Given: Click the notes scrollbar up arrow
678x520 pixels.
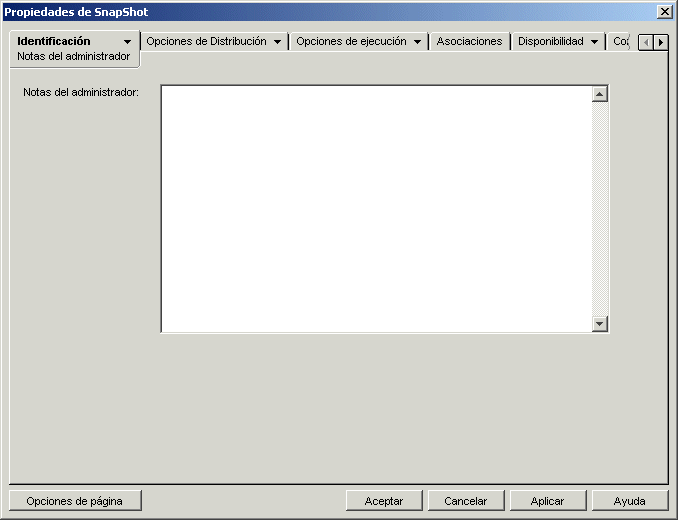Looking at the screenshot, I should 600,94.
